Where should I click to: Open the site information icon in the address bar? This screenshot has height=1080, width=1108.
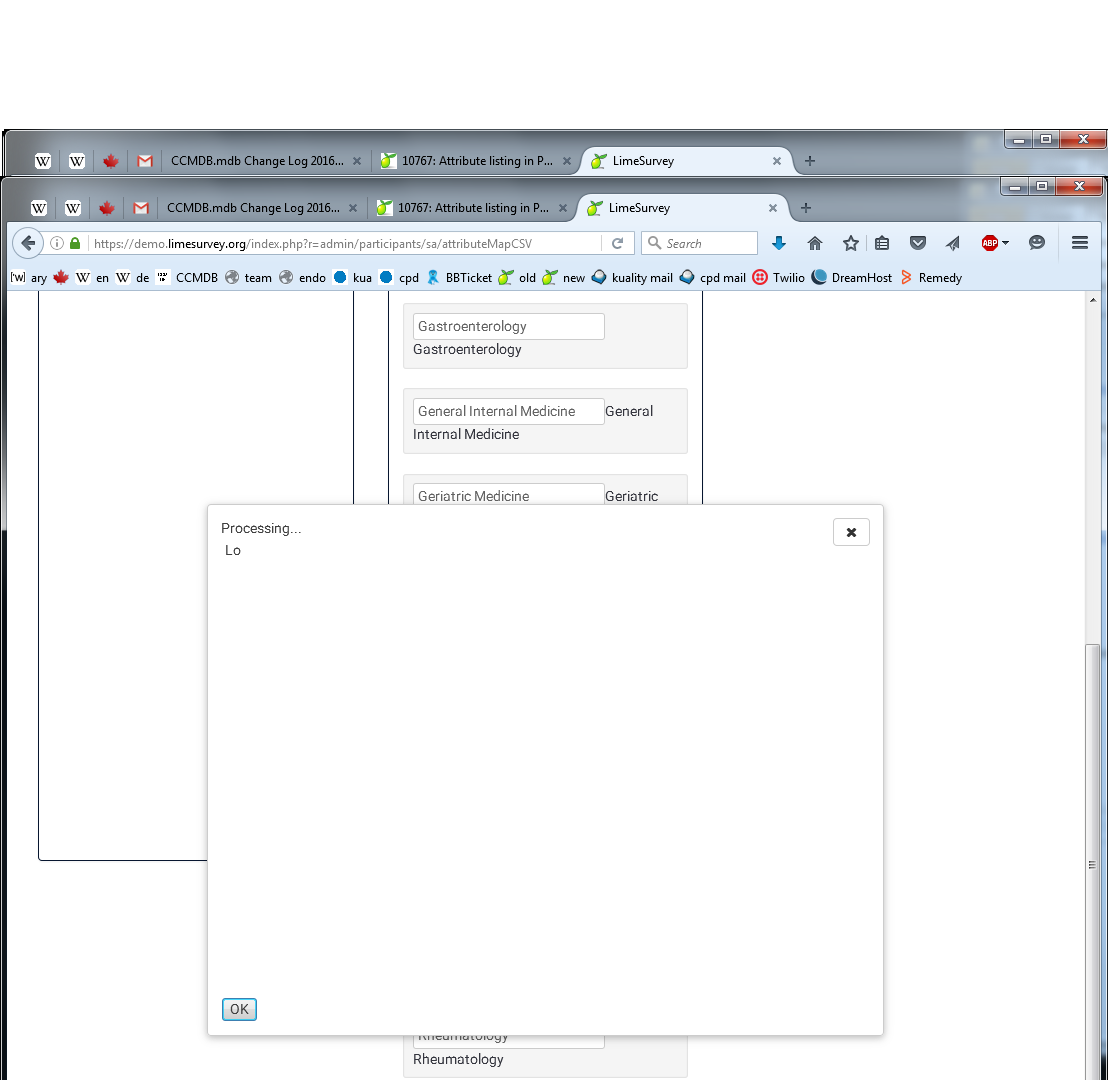pos(57,243)
